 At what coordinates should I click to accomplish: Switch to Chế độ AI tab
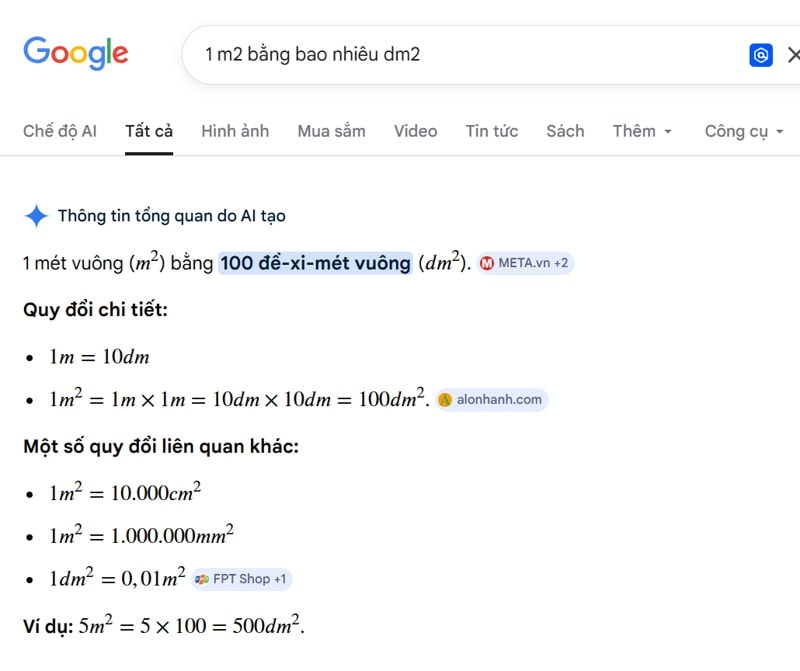click(60, 131)
